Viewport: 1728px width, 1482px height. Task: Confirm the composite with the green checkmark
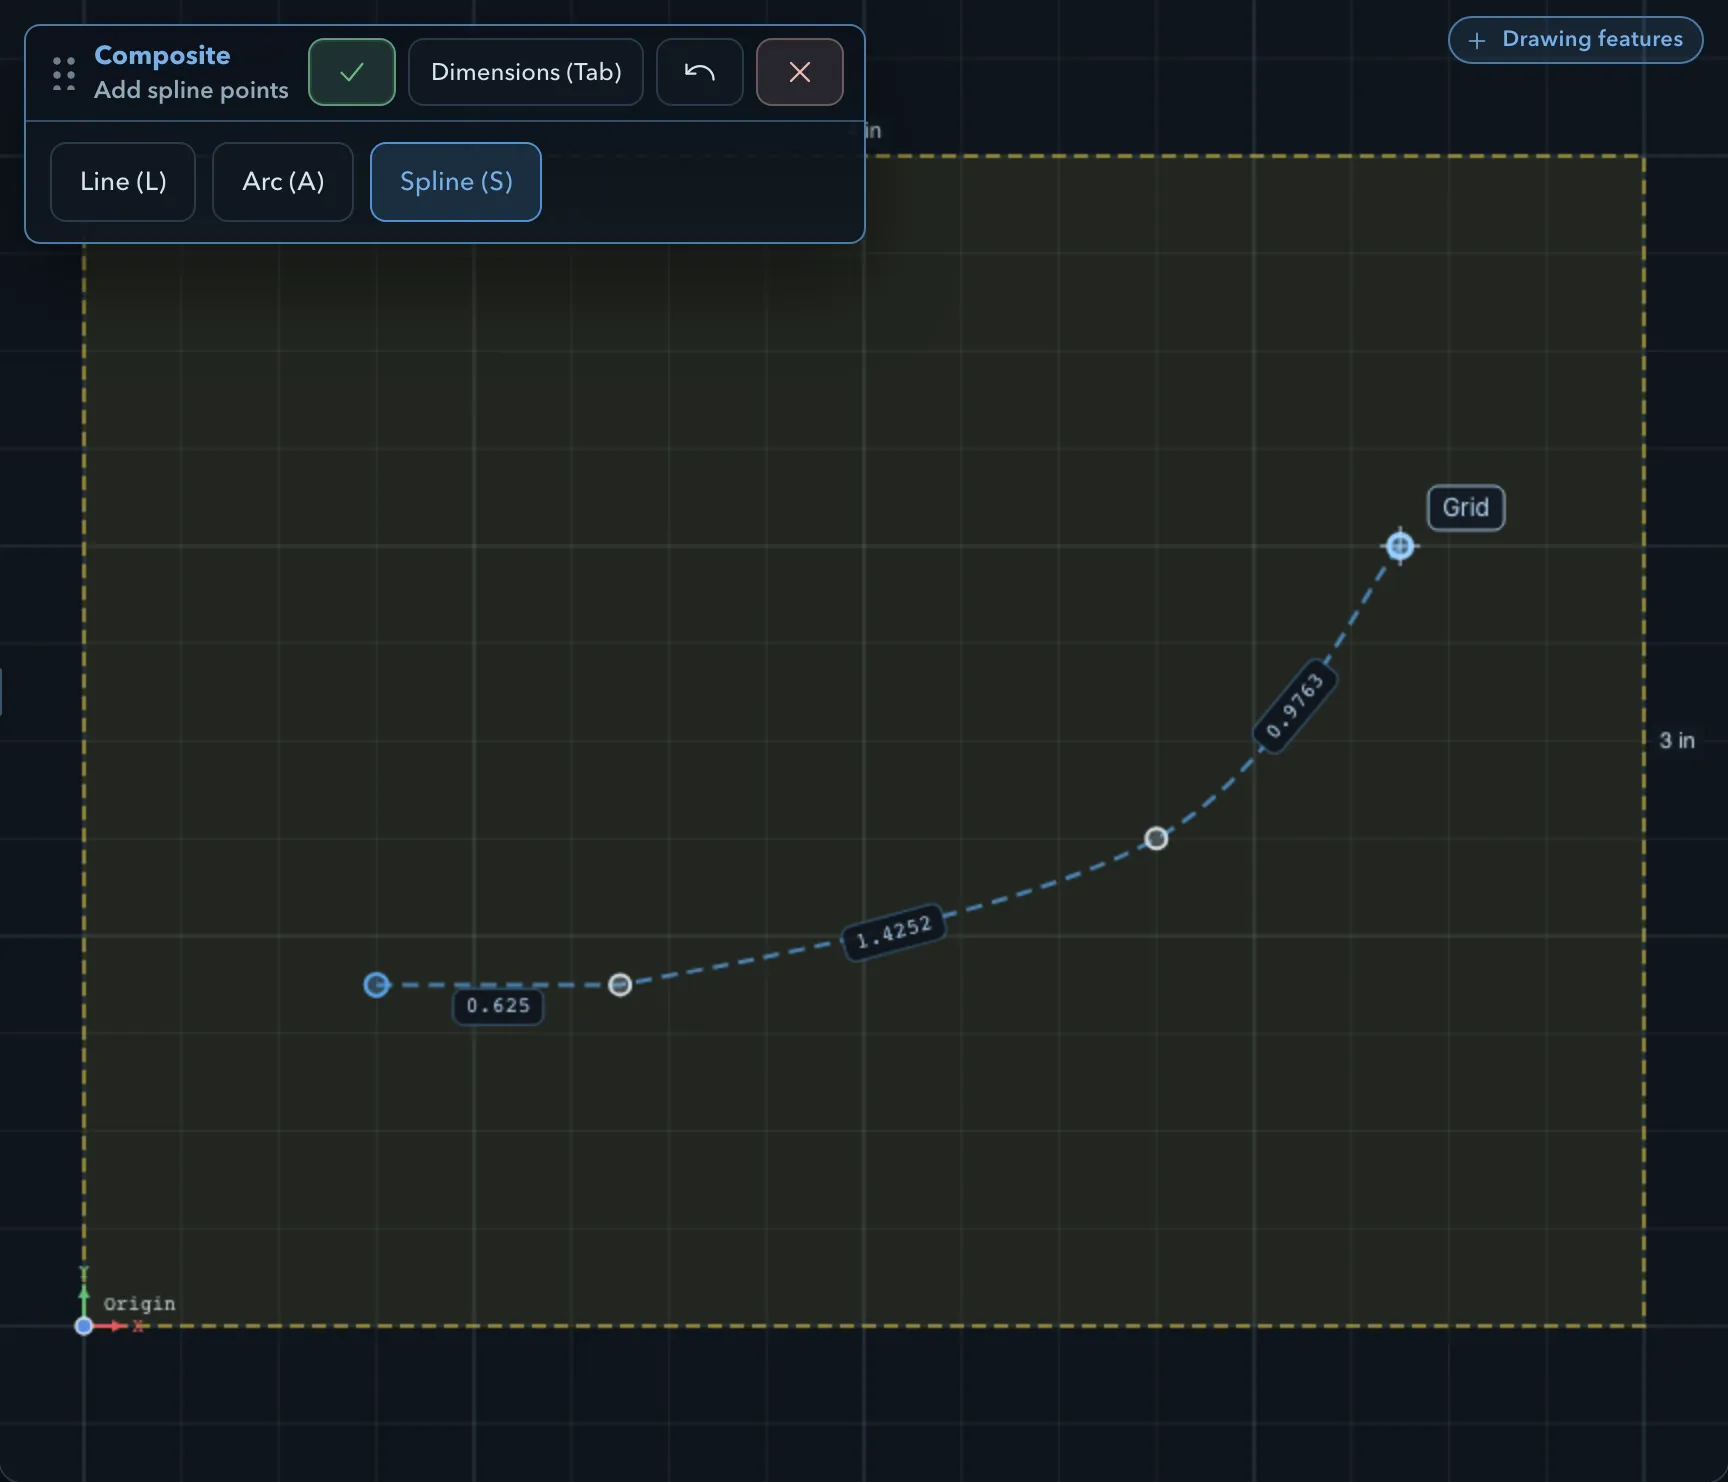352,72
